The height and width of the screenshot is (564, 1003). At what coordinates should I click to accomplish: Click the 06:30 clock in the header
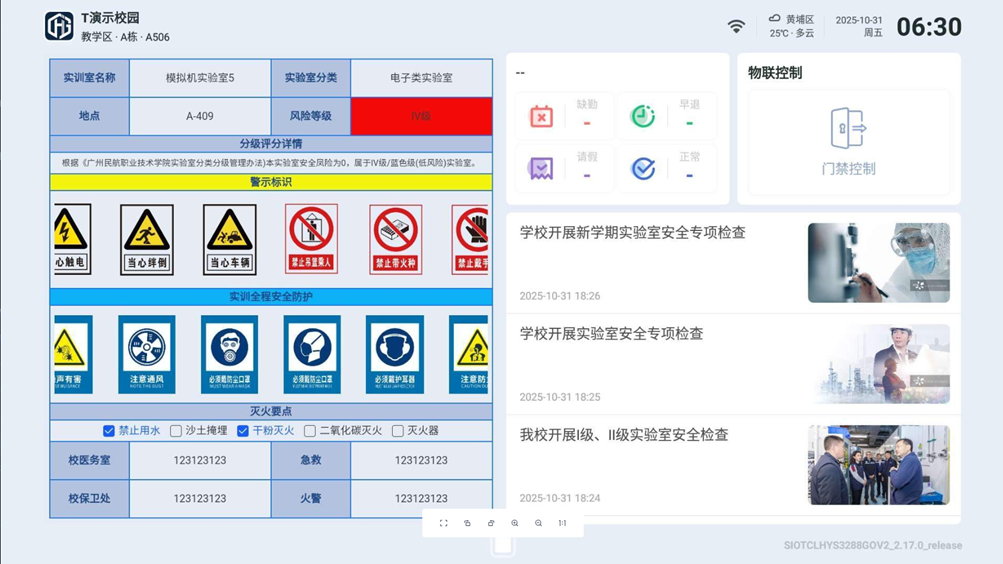(929, 27)
